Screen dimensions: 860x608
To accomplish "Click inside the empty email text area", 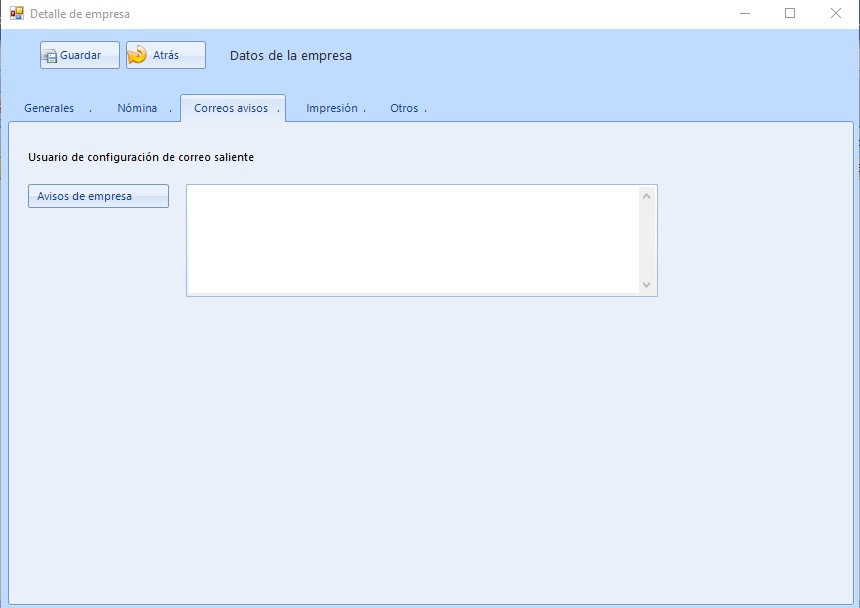I will pos(412,241).
